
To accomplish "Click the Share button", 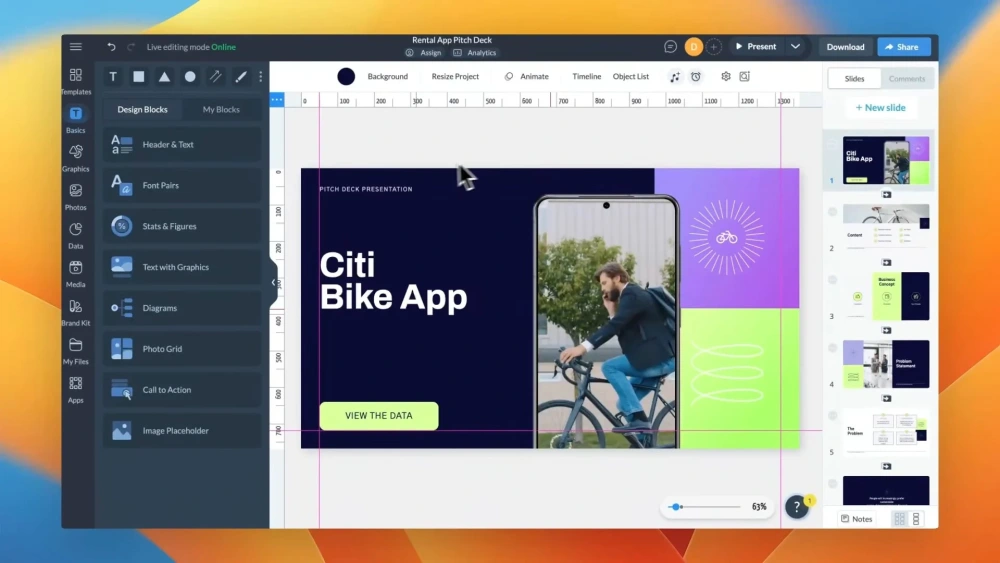I will pos(903,47).
